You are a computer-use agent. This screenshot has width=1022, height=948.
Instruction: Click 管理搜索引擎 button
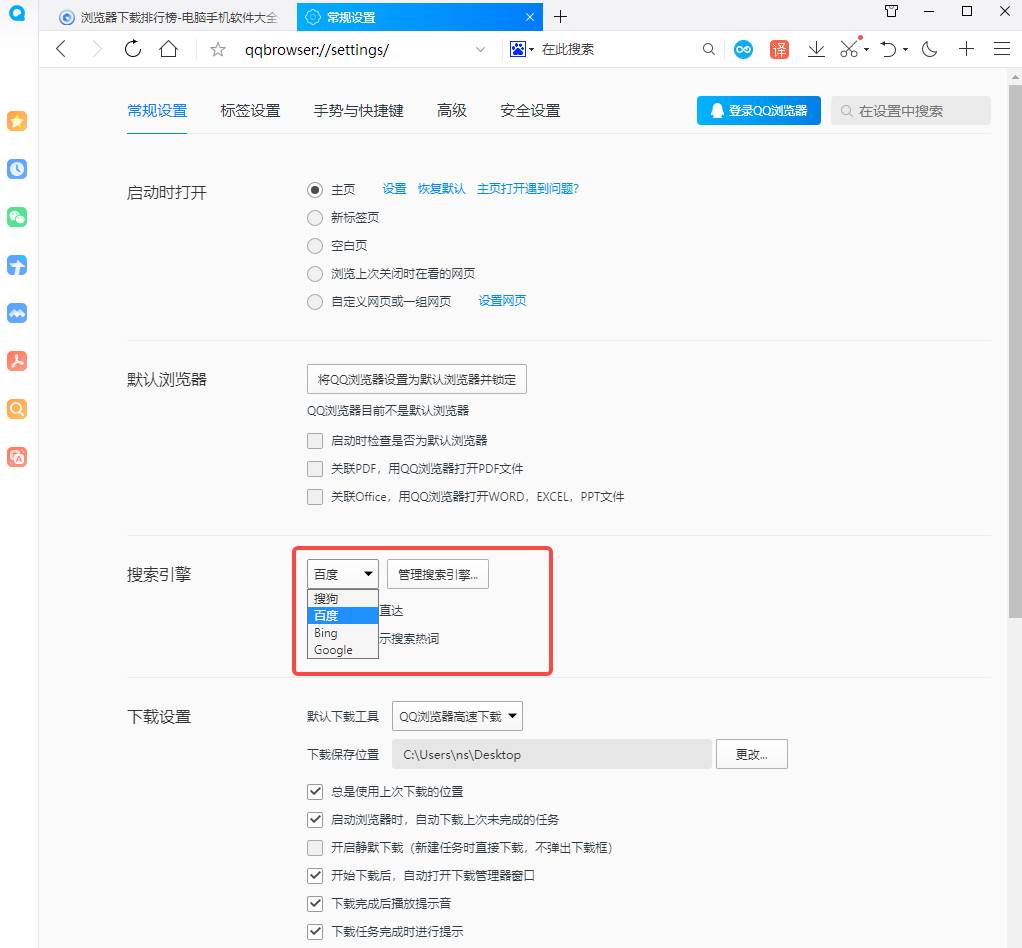pyautogui.click(x=438, y=574)
